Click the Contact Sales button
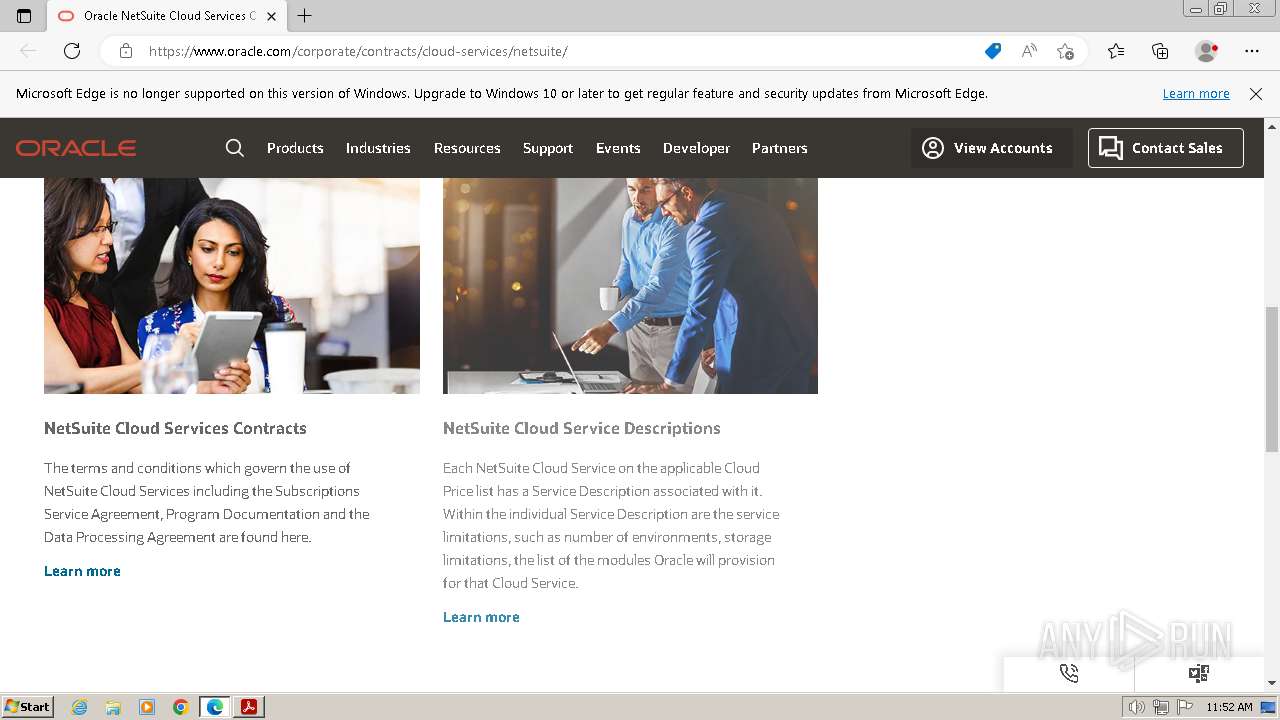The height and width of the screenshot is (720, 1280). 1166,148
